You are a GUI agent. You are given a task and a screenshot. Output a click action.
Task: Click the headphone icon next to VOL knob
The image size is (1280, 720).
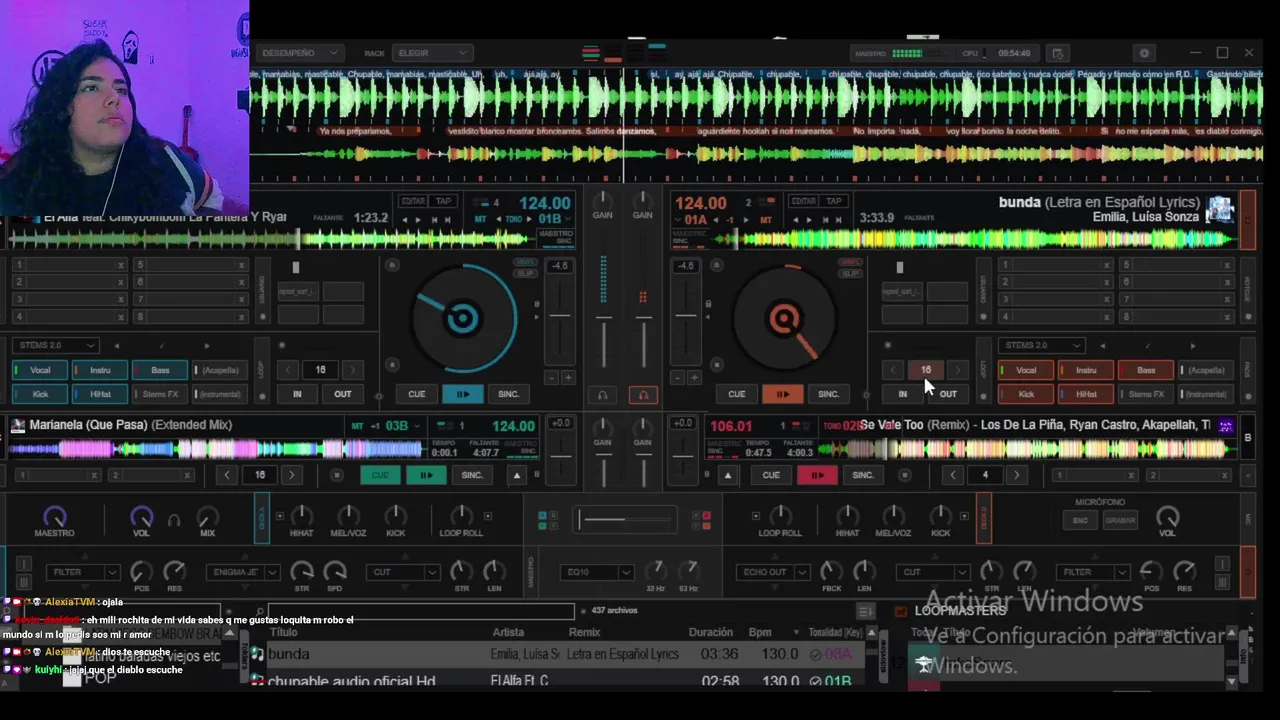[x=174, y=520]
